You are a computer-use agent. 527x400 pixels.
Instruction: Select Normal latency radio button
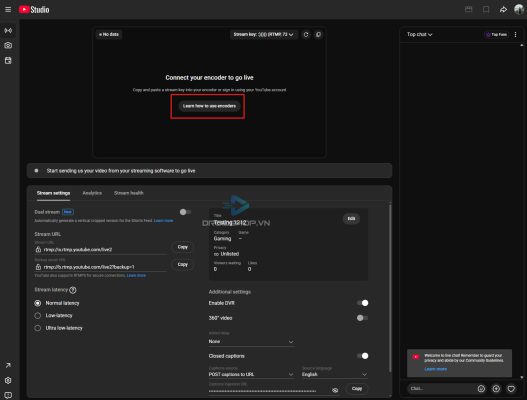point(38,303)
